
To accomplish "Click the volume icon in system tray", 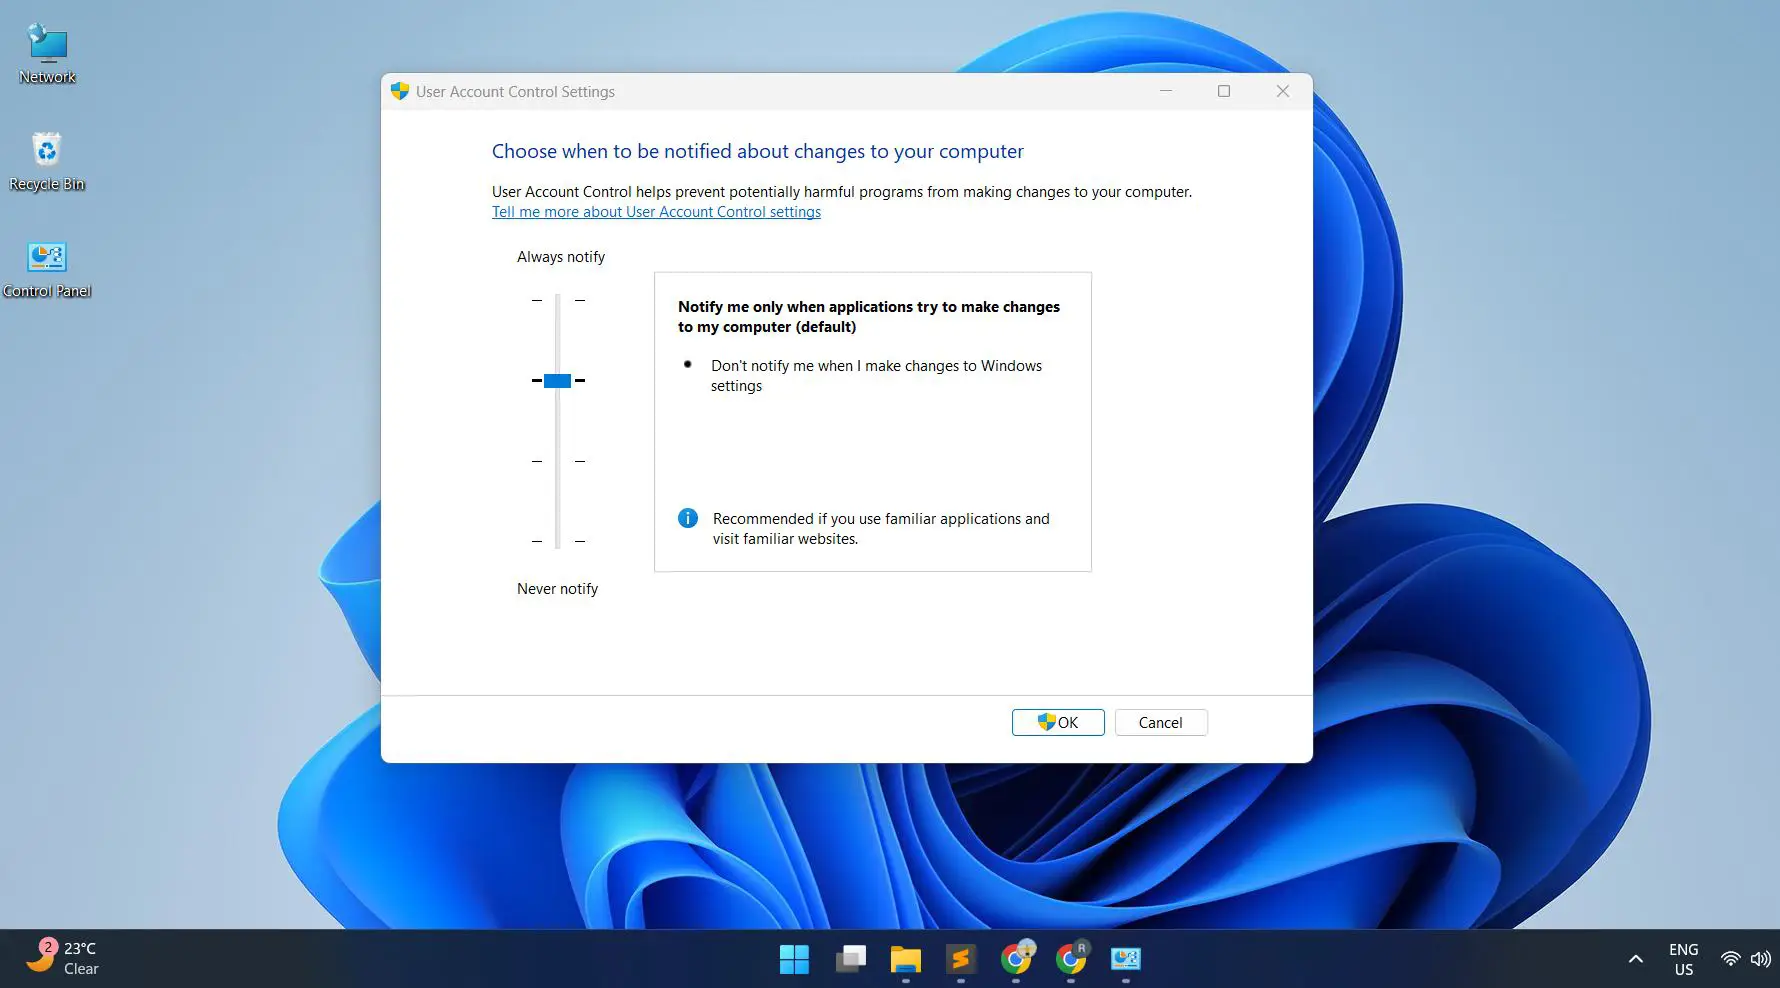I will click(x=1759, y=958).
